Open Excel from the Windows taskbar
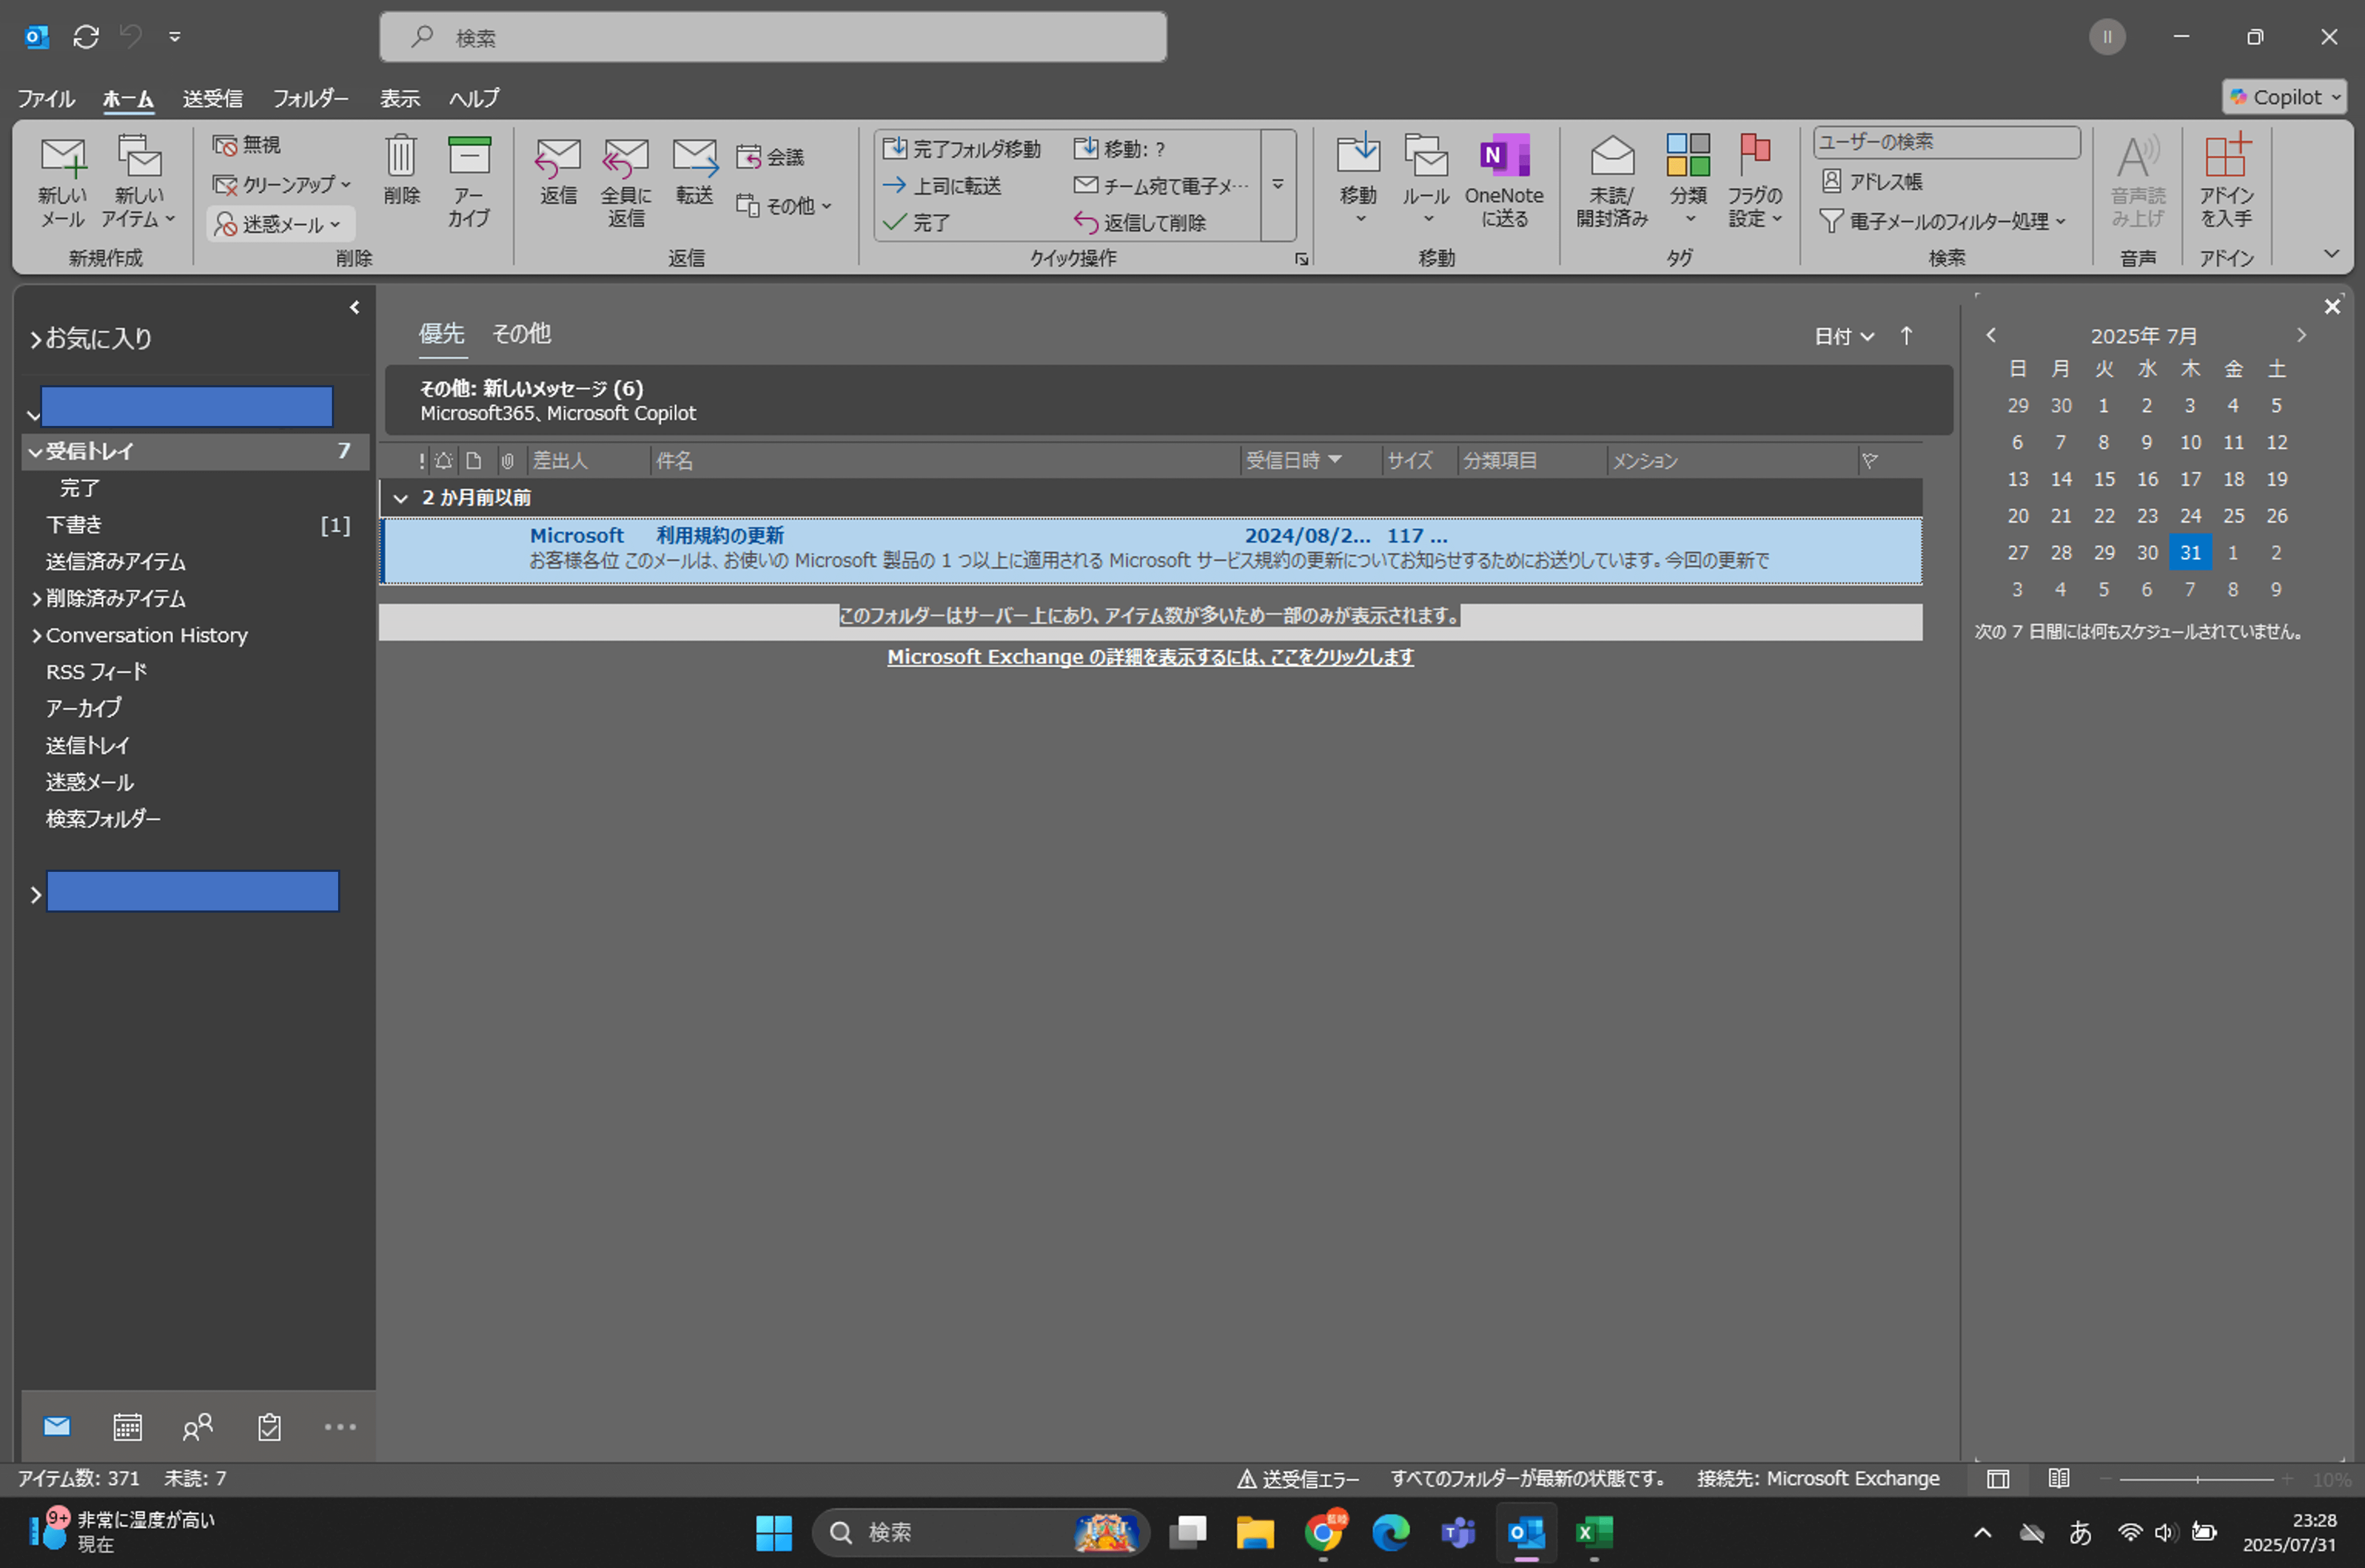Viewport: 2365px width, 1568px height. pos(1594,1532)
